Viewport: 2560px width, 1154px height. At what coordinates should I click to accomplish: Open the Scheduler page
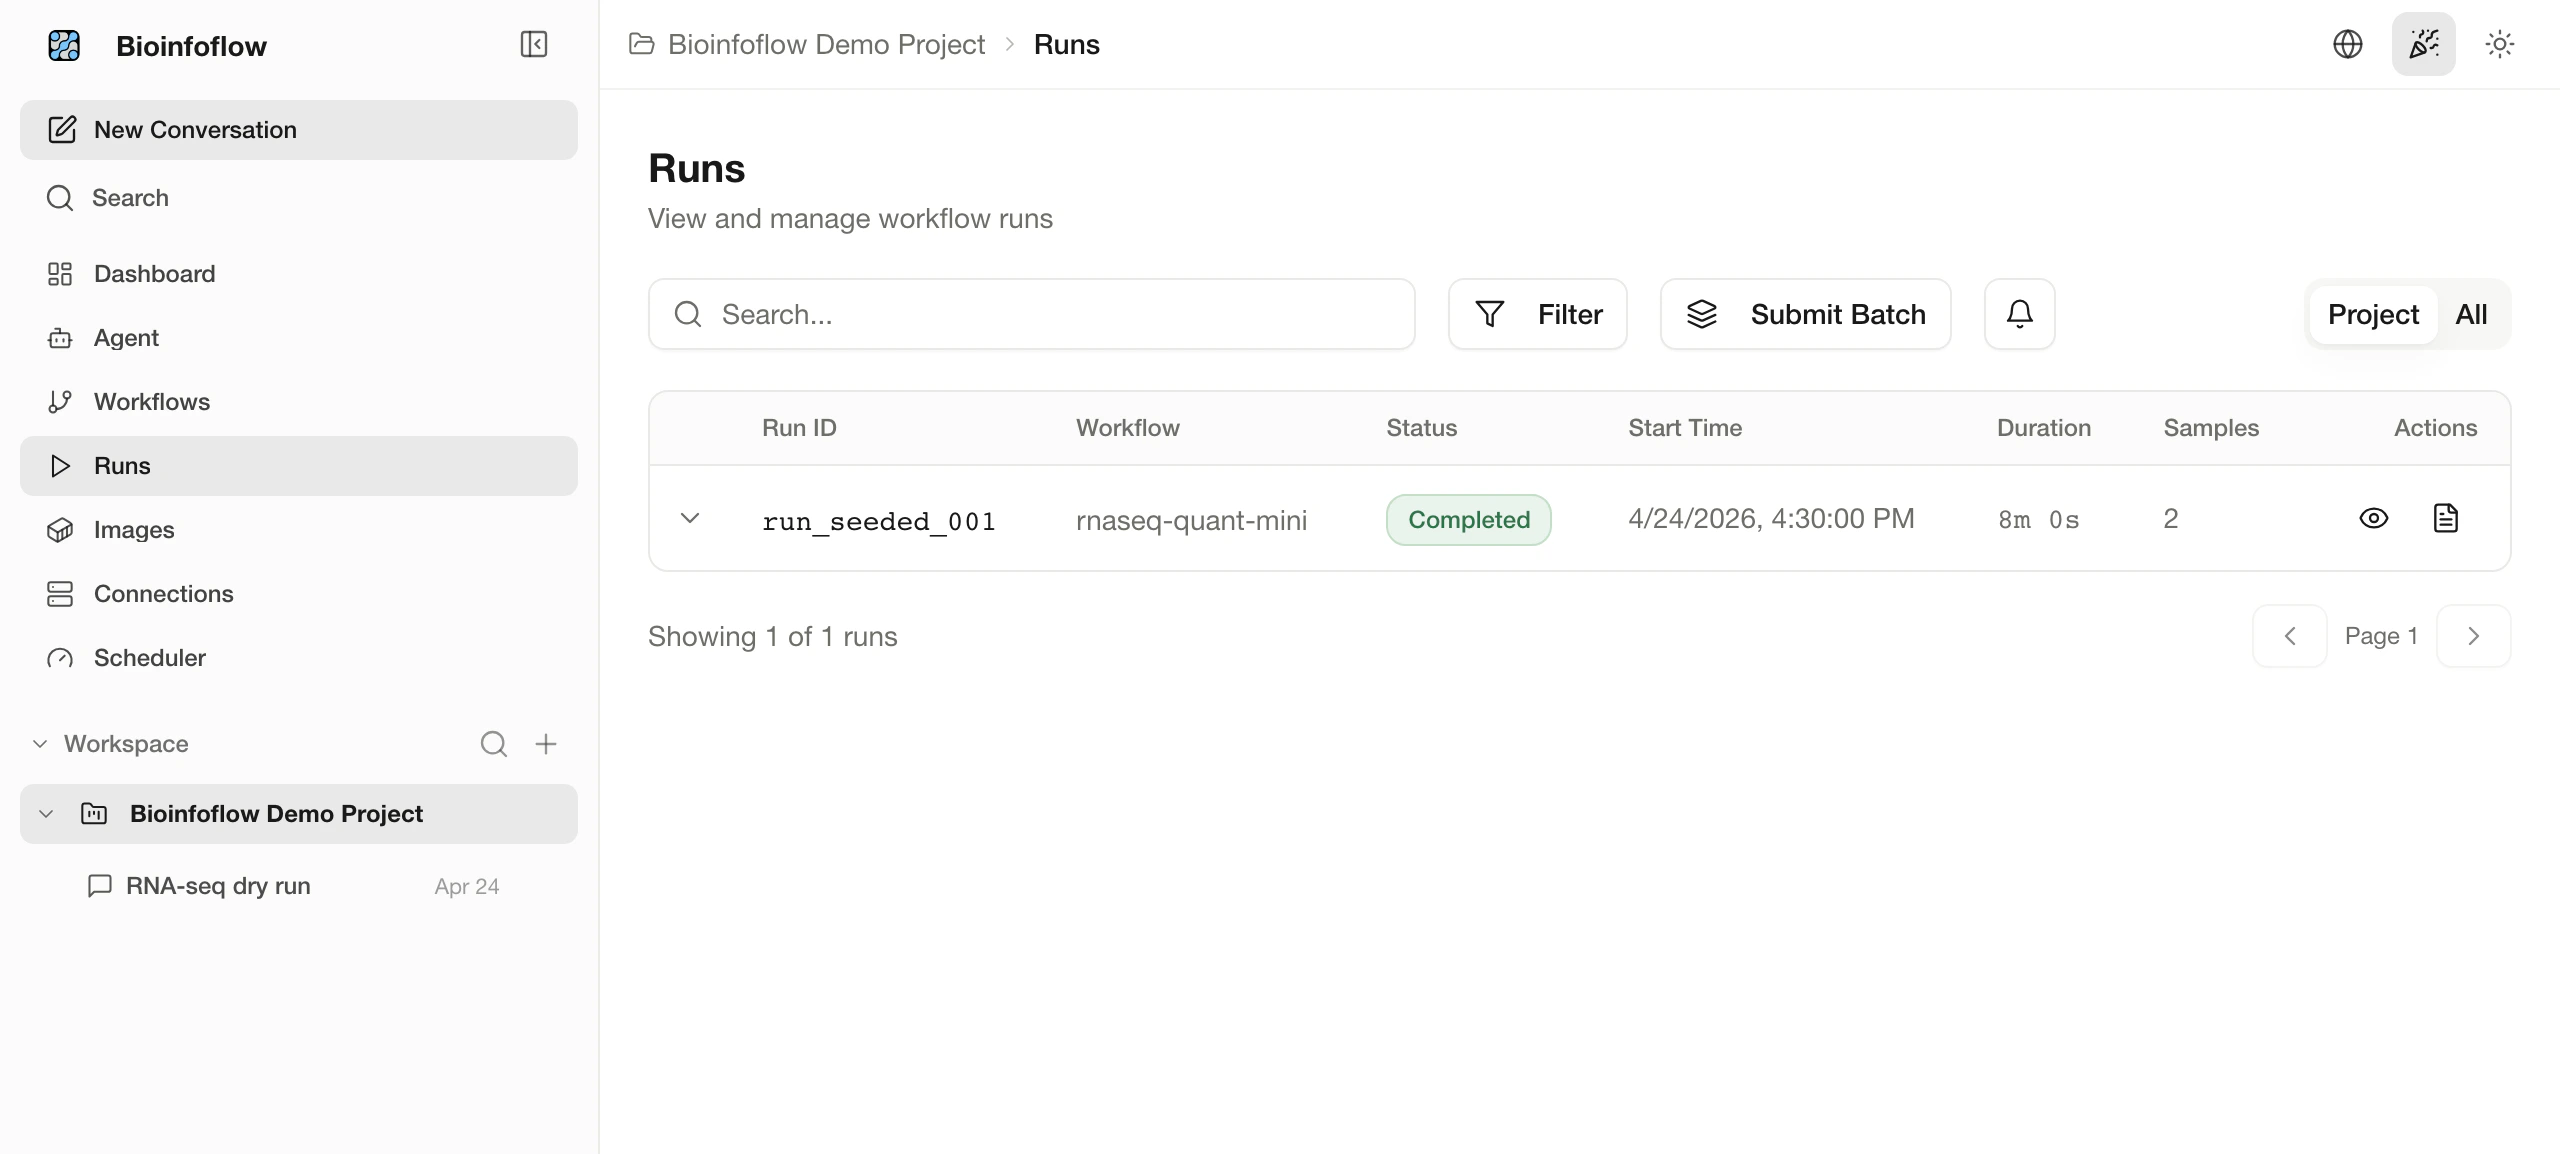pos(299,658)
